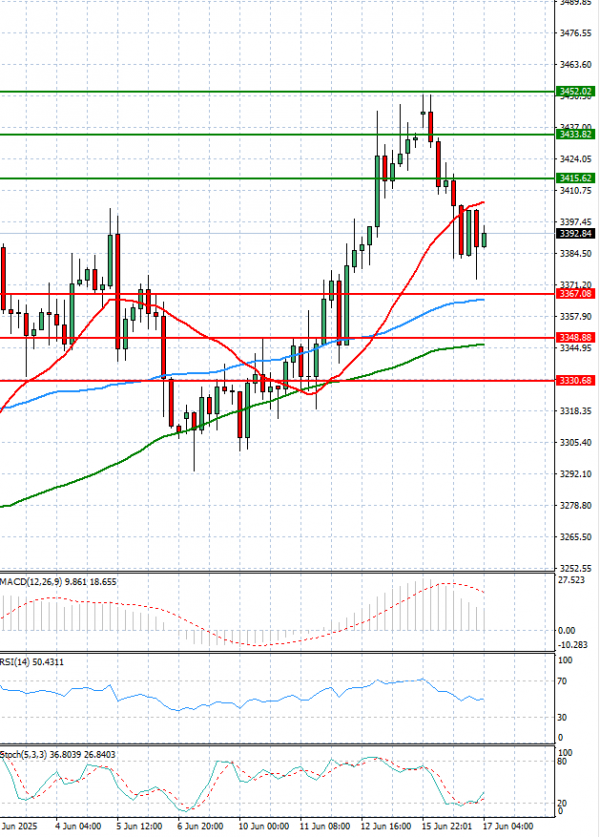Select the red 3330.68 support price tag
This screenshot has height=837, width=600.
pyautogui.click(x=575, y=380)
